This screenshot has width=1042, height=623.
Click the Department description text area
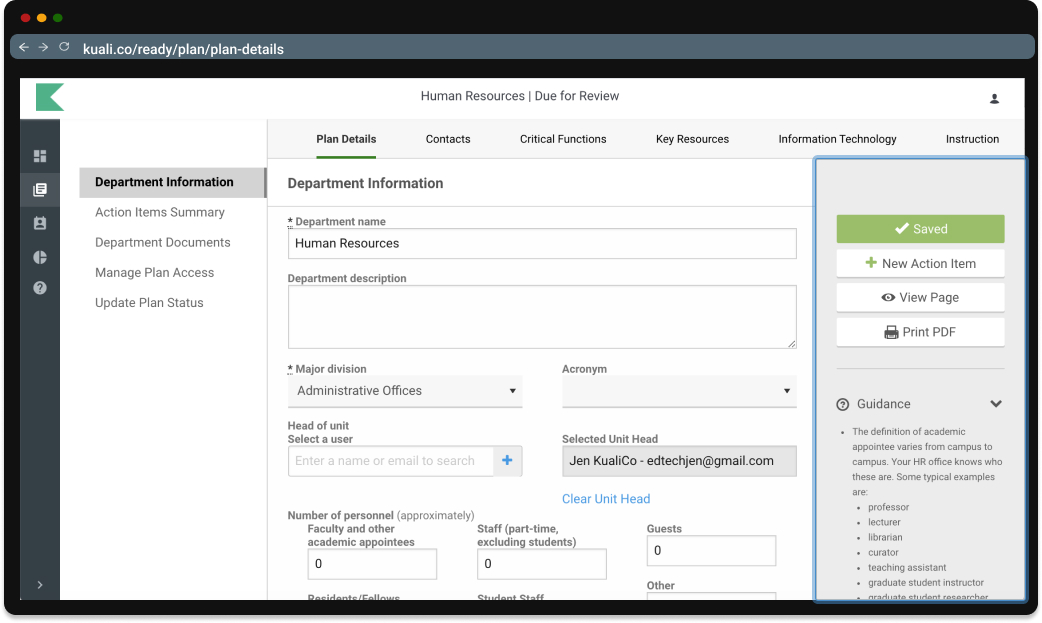541,317
